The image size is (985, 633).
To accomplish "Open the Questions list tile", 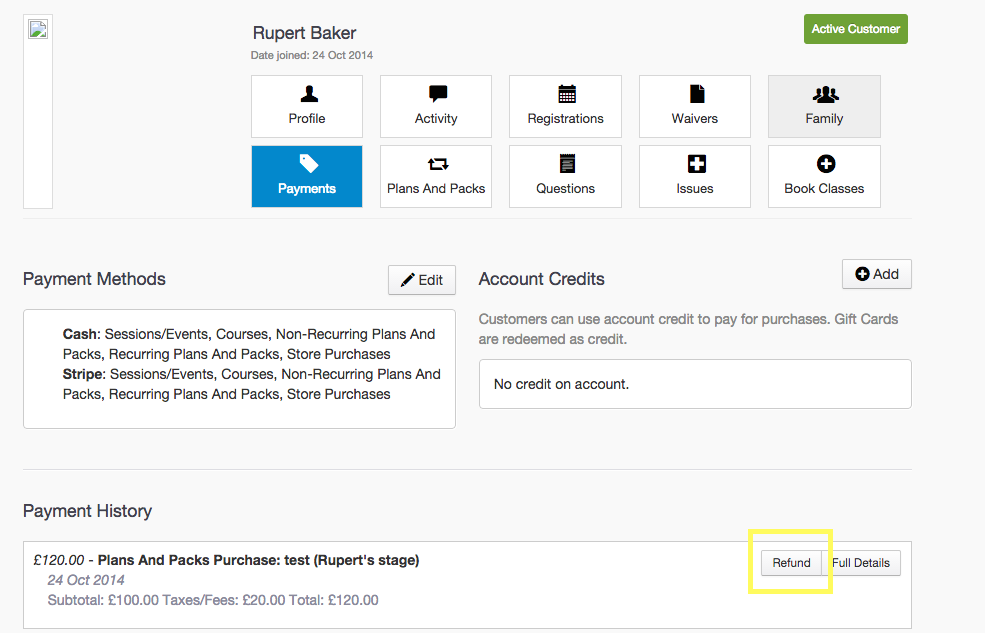I will point(565,176).
